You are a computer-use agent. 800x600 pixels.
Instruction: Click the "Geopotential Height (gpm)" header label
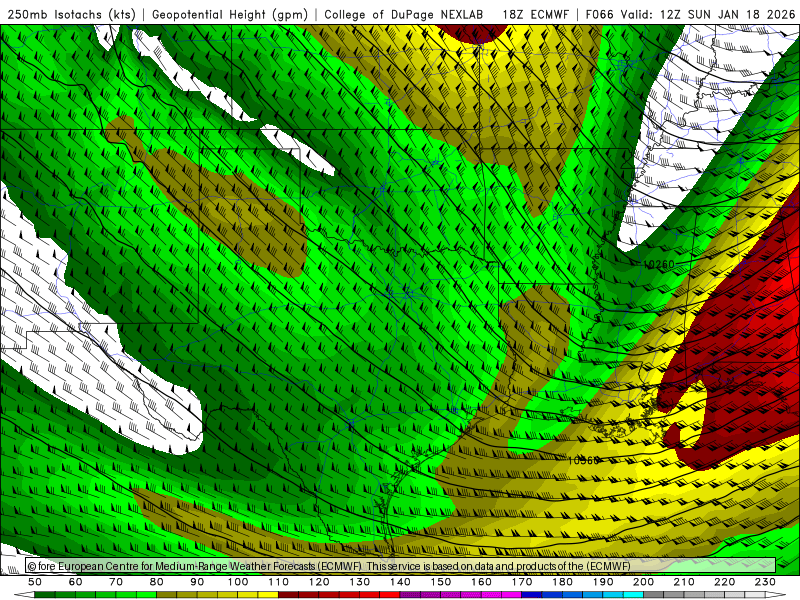tap(230, 14)
